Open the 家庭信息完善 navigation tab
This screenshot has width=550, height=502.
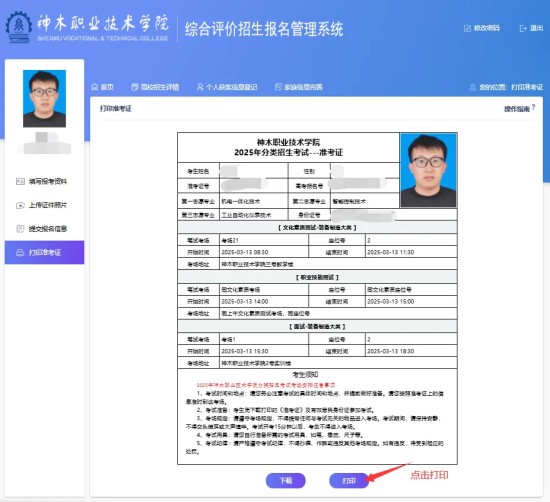click(x=299, y=87)
